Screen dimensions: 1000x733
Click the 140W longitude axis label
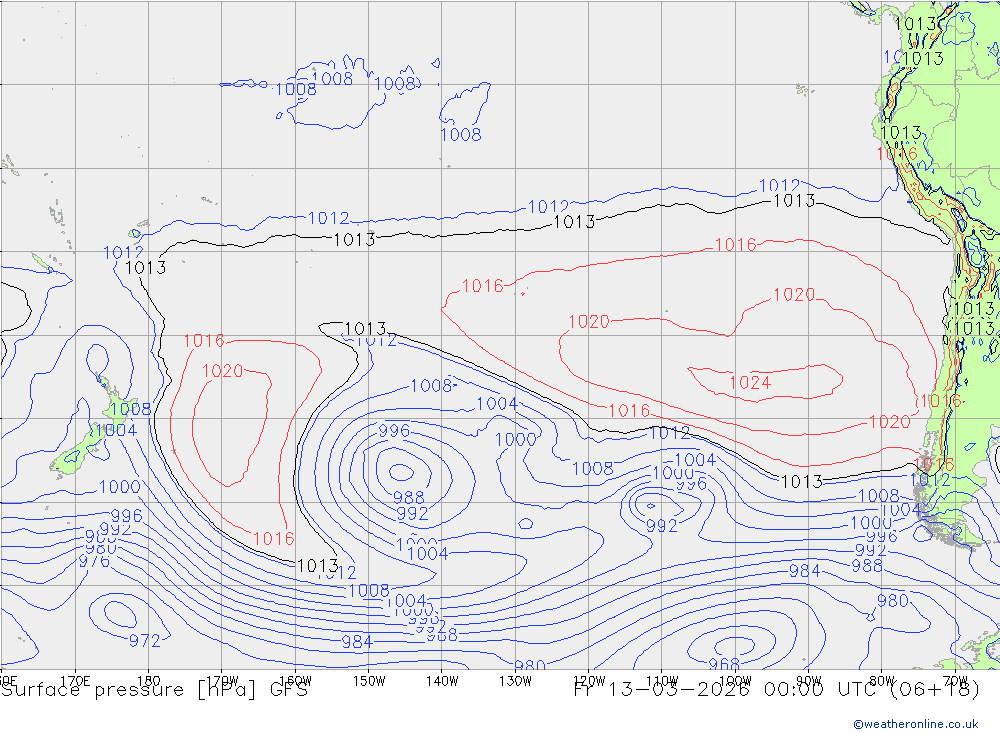[442, 681]
